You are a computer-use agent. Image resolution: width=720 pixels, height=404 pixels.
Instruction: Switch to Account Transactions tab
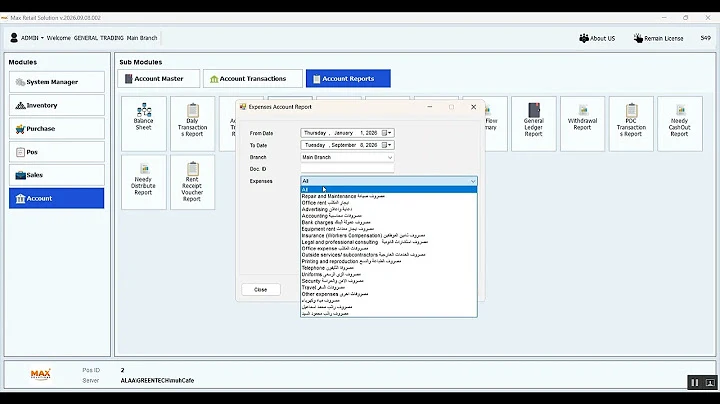(253, 79)
